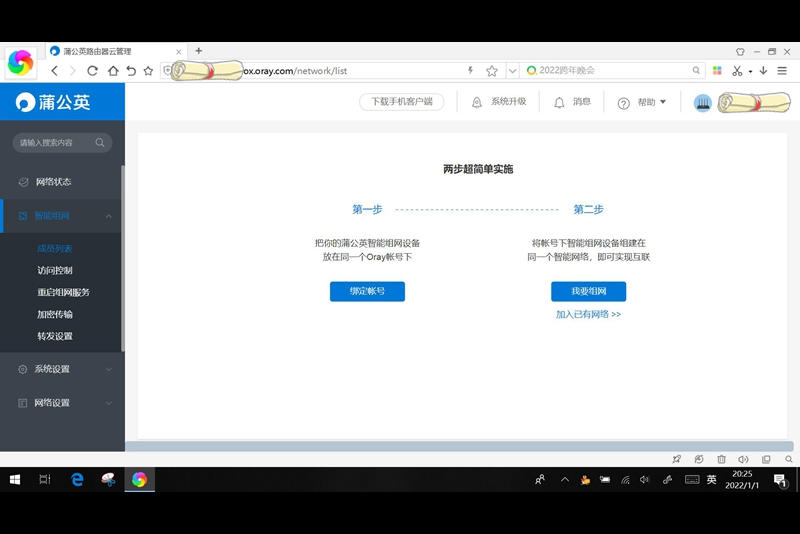Viewport: 800px width, 534px height.
Task: Click the magnifier icon in sidebar search
Action: click(100, 142)
